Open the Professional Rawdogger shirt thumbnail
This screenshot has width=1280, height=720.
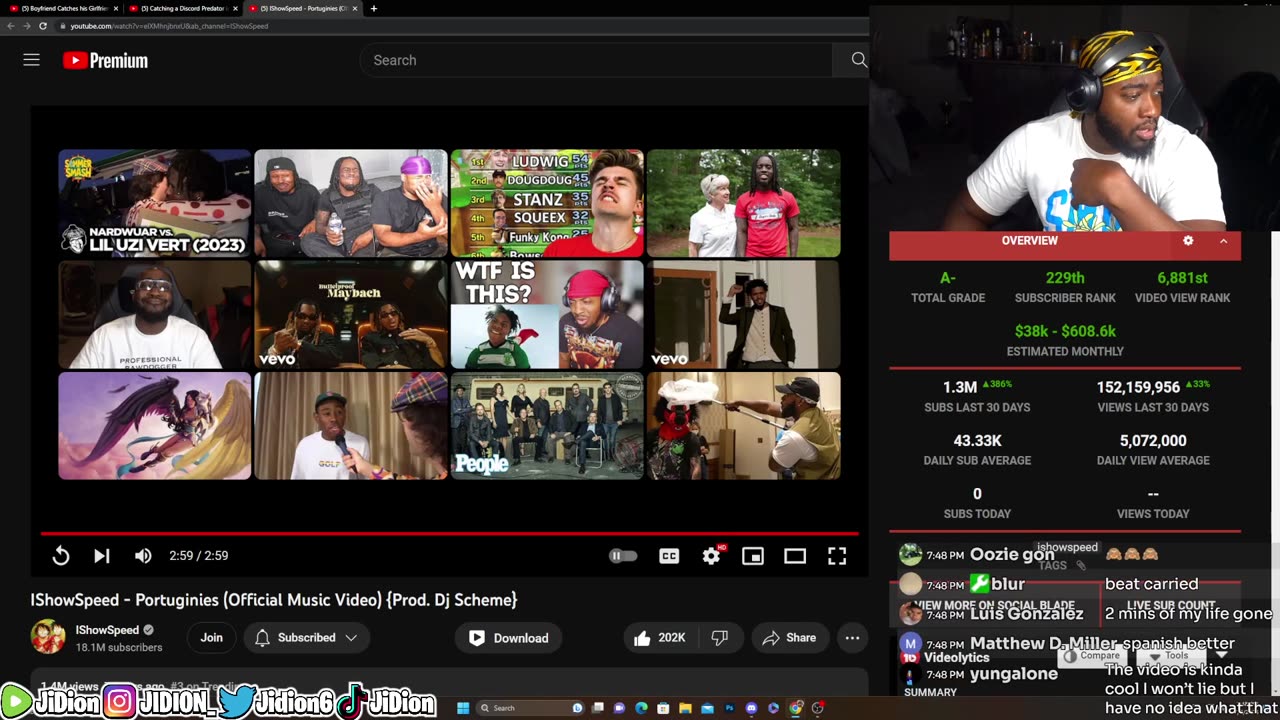click(x=154, y=315)
